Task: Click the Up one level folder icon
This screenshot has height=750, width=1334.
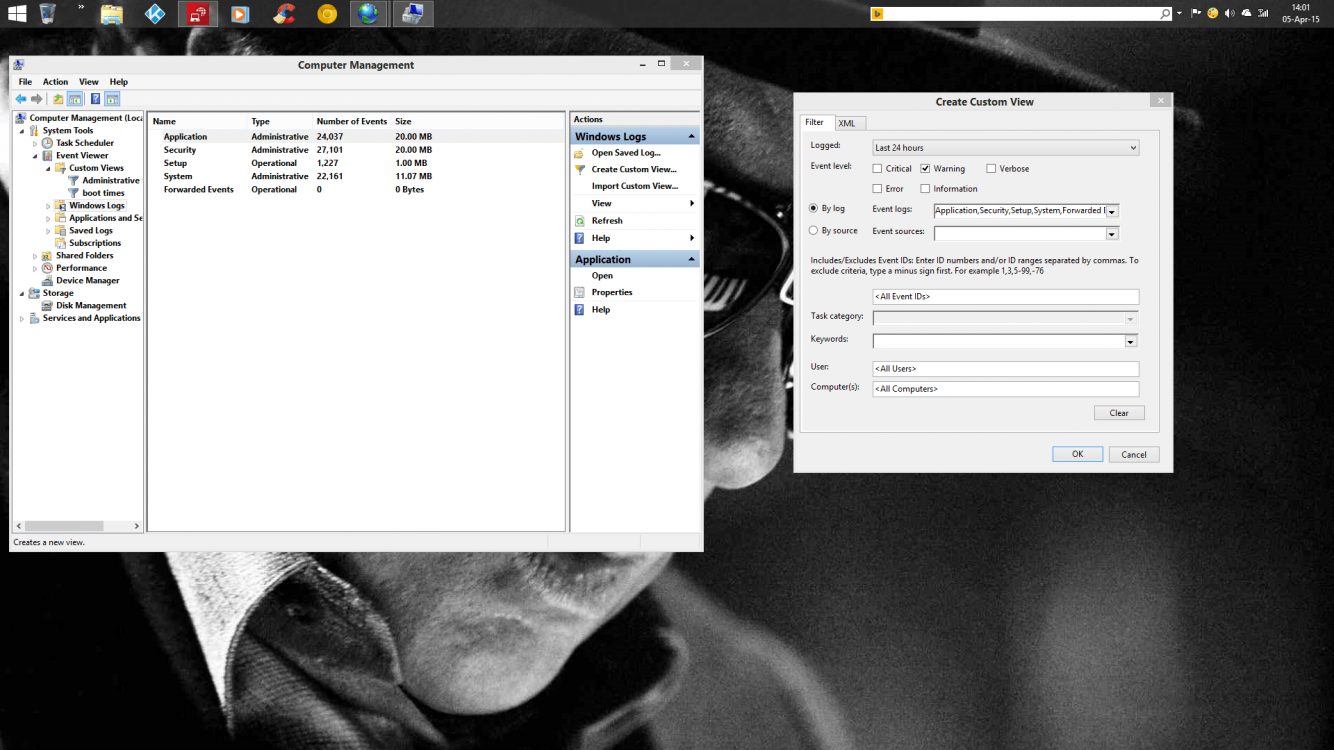Action: [58, 99]
